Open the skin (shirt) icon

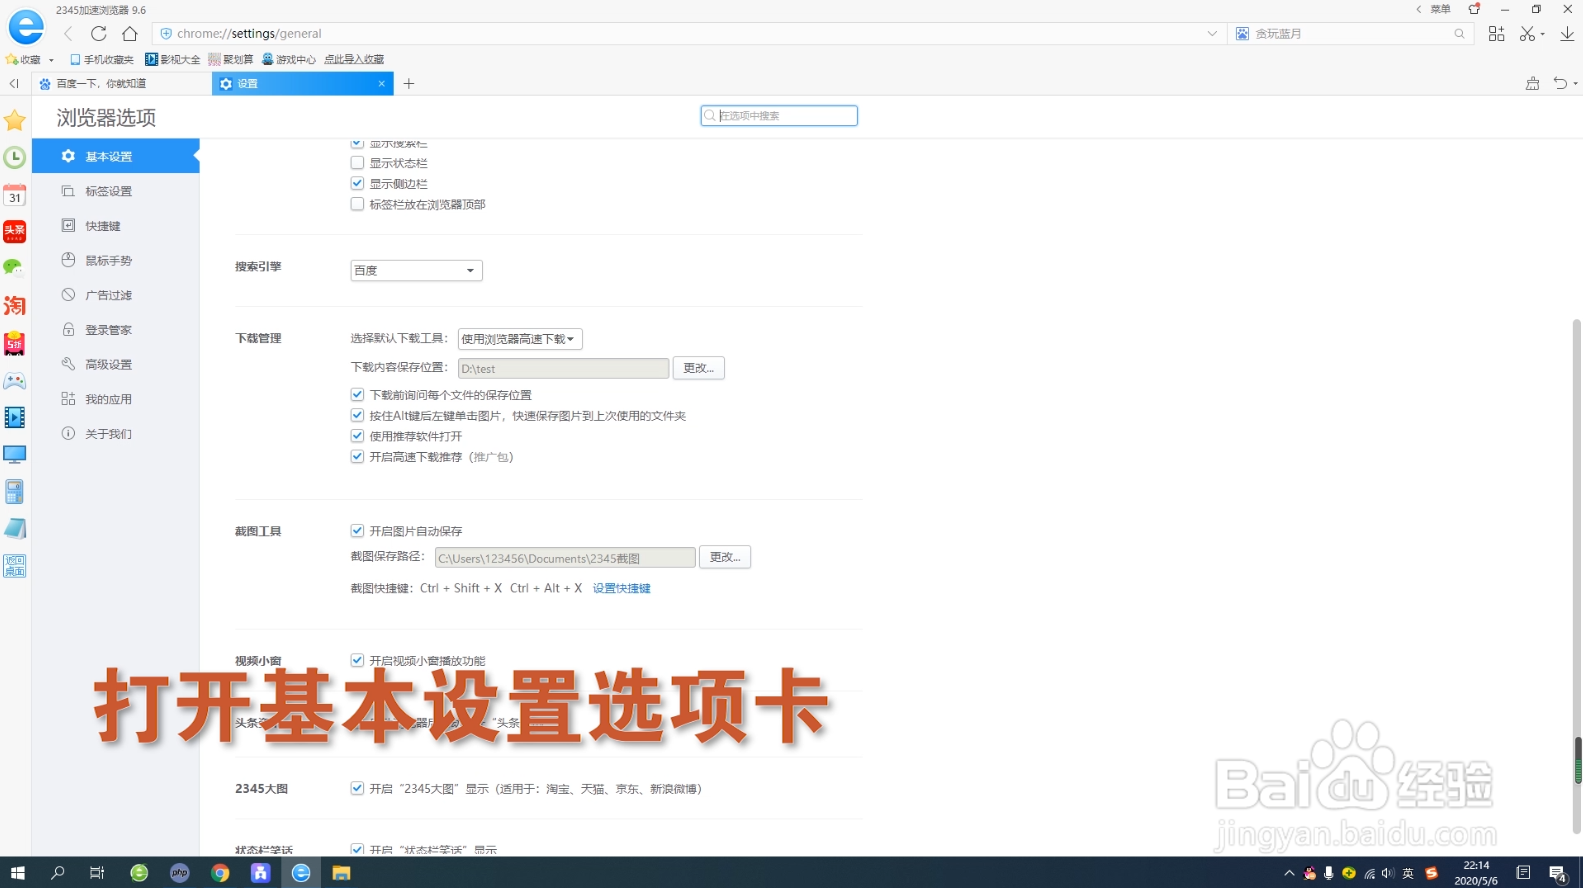pos(1474,9)
